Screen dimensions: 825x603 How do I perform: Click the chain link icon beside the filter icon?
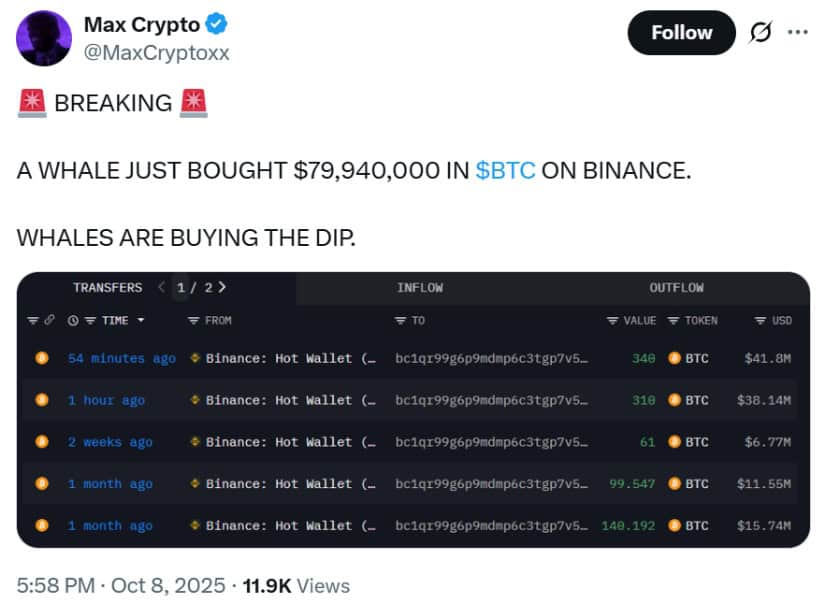[x=50, y=321]
